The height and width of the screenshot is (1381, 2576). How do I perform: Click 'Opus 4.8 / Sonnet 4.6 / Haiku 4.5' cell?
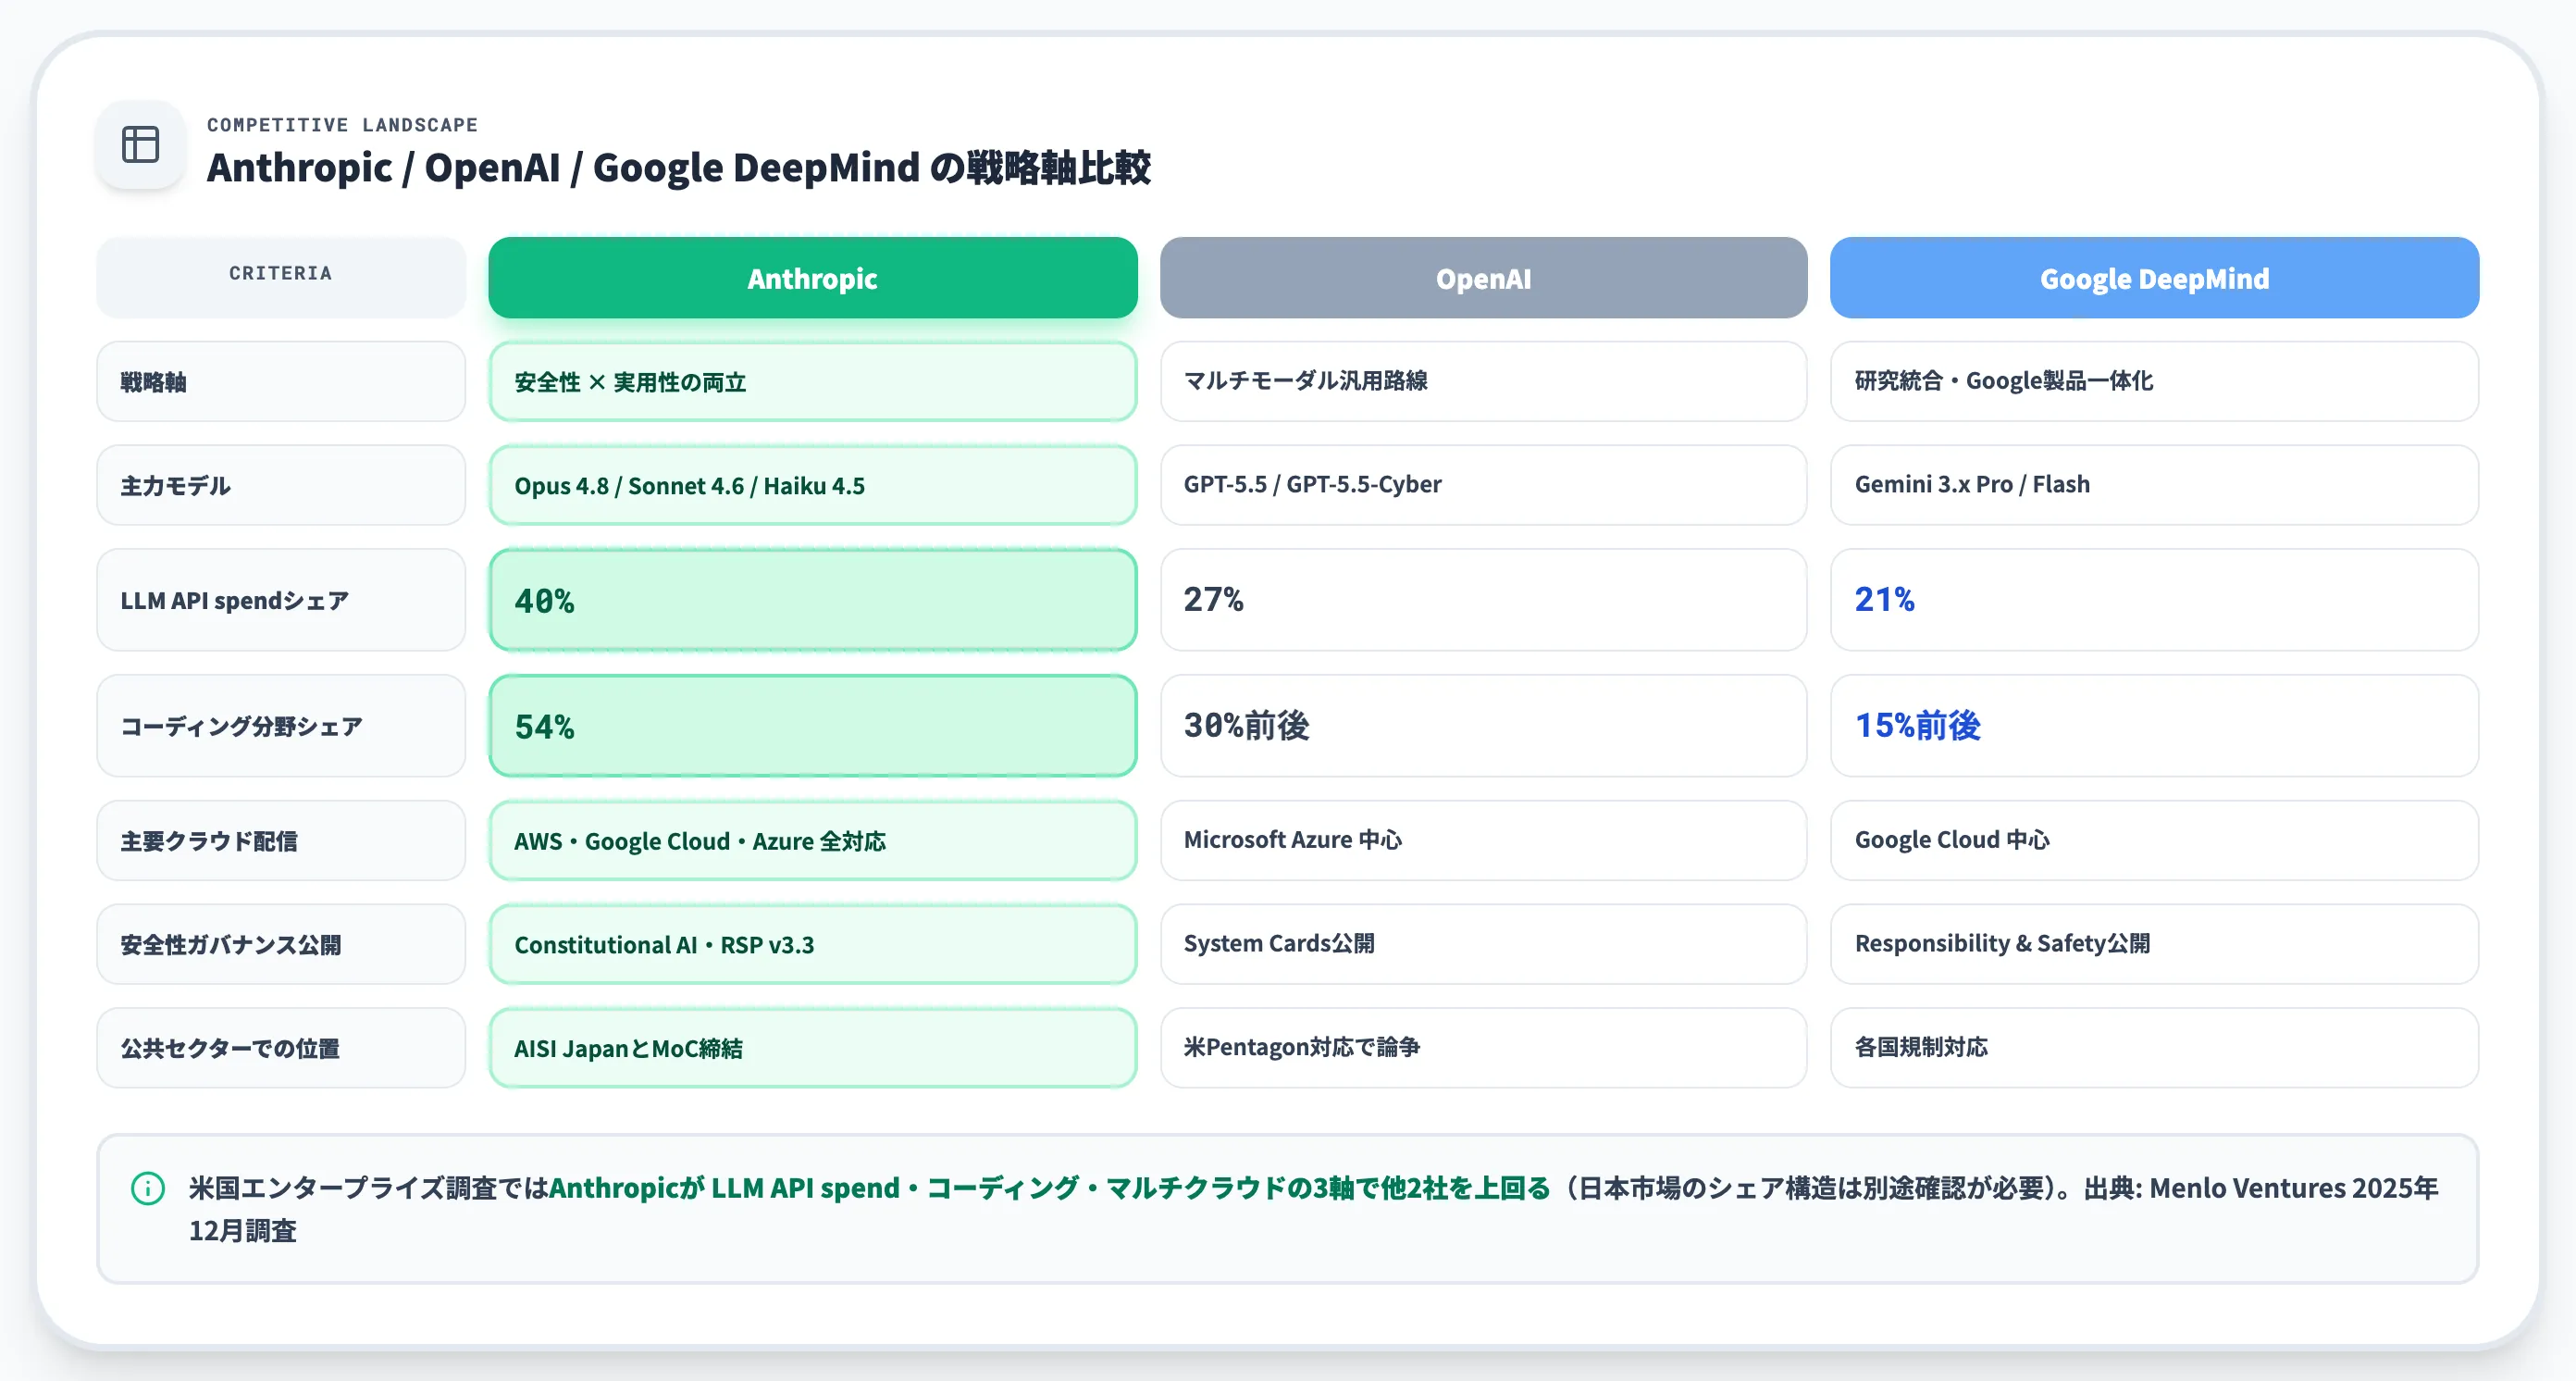812,485
